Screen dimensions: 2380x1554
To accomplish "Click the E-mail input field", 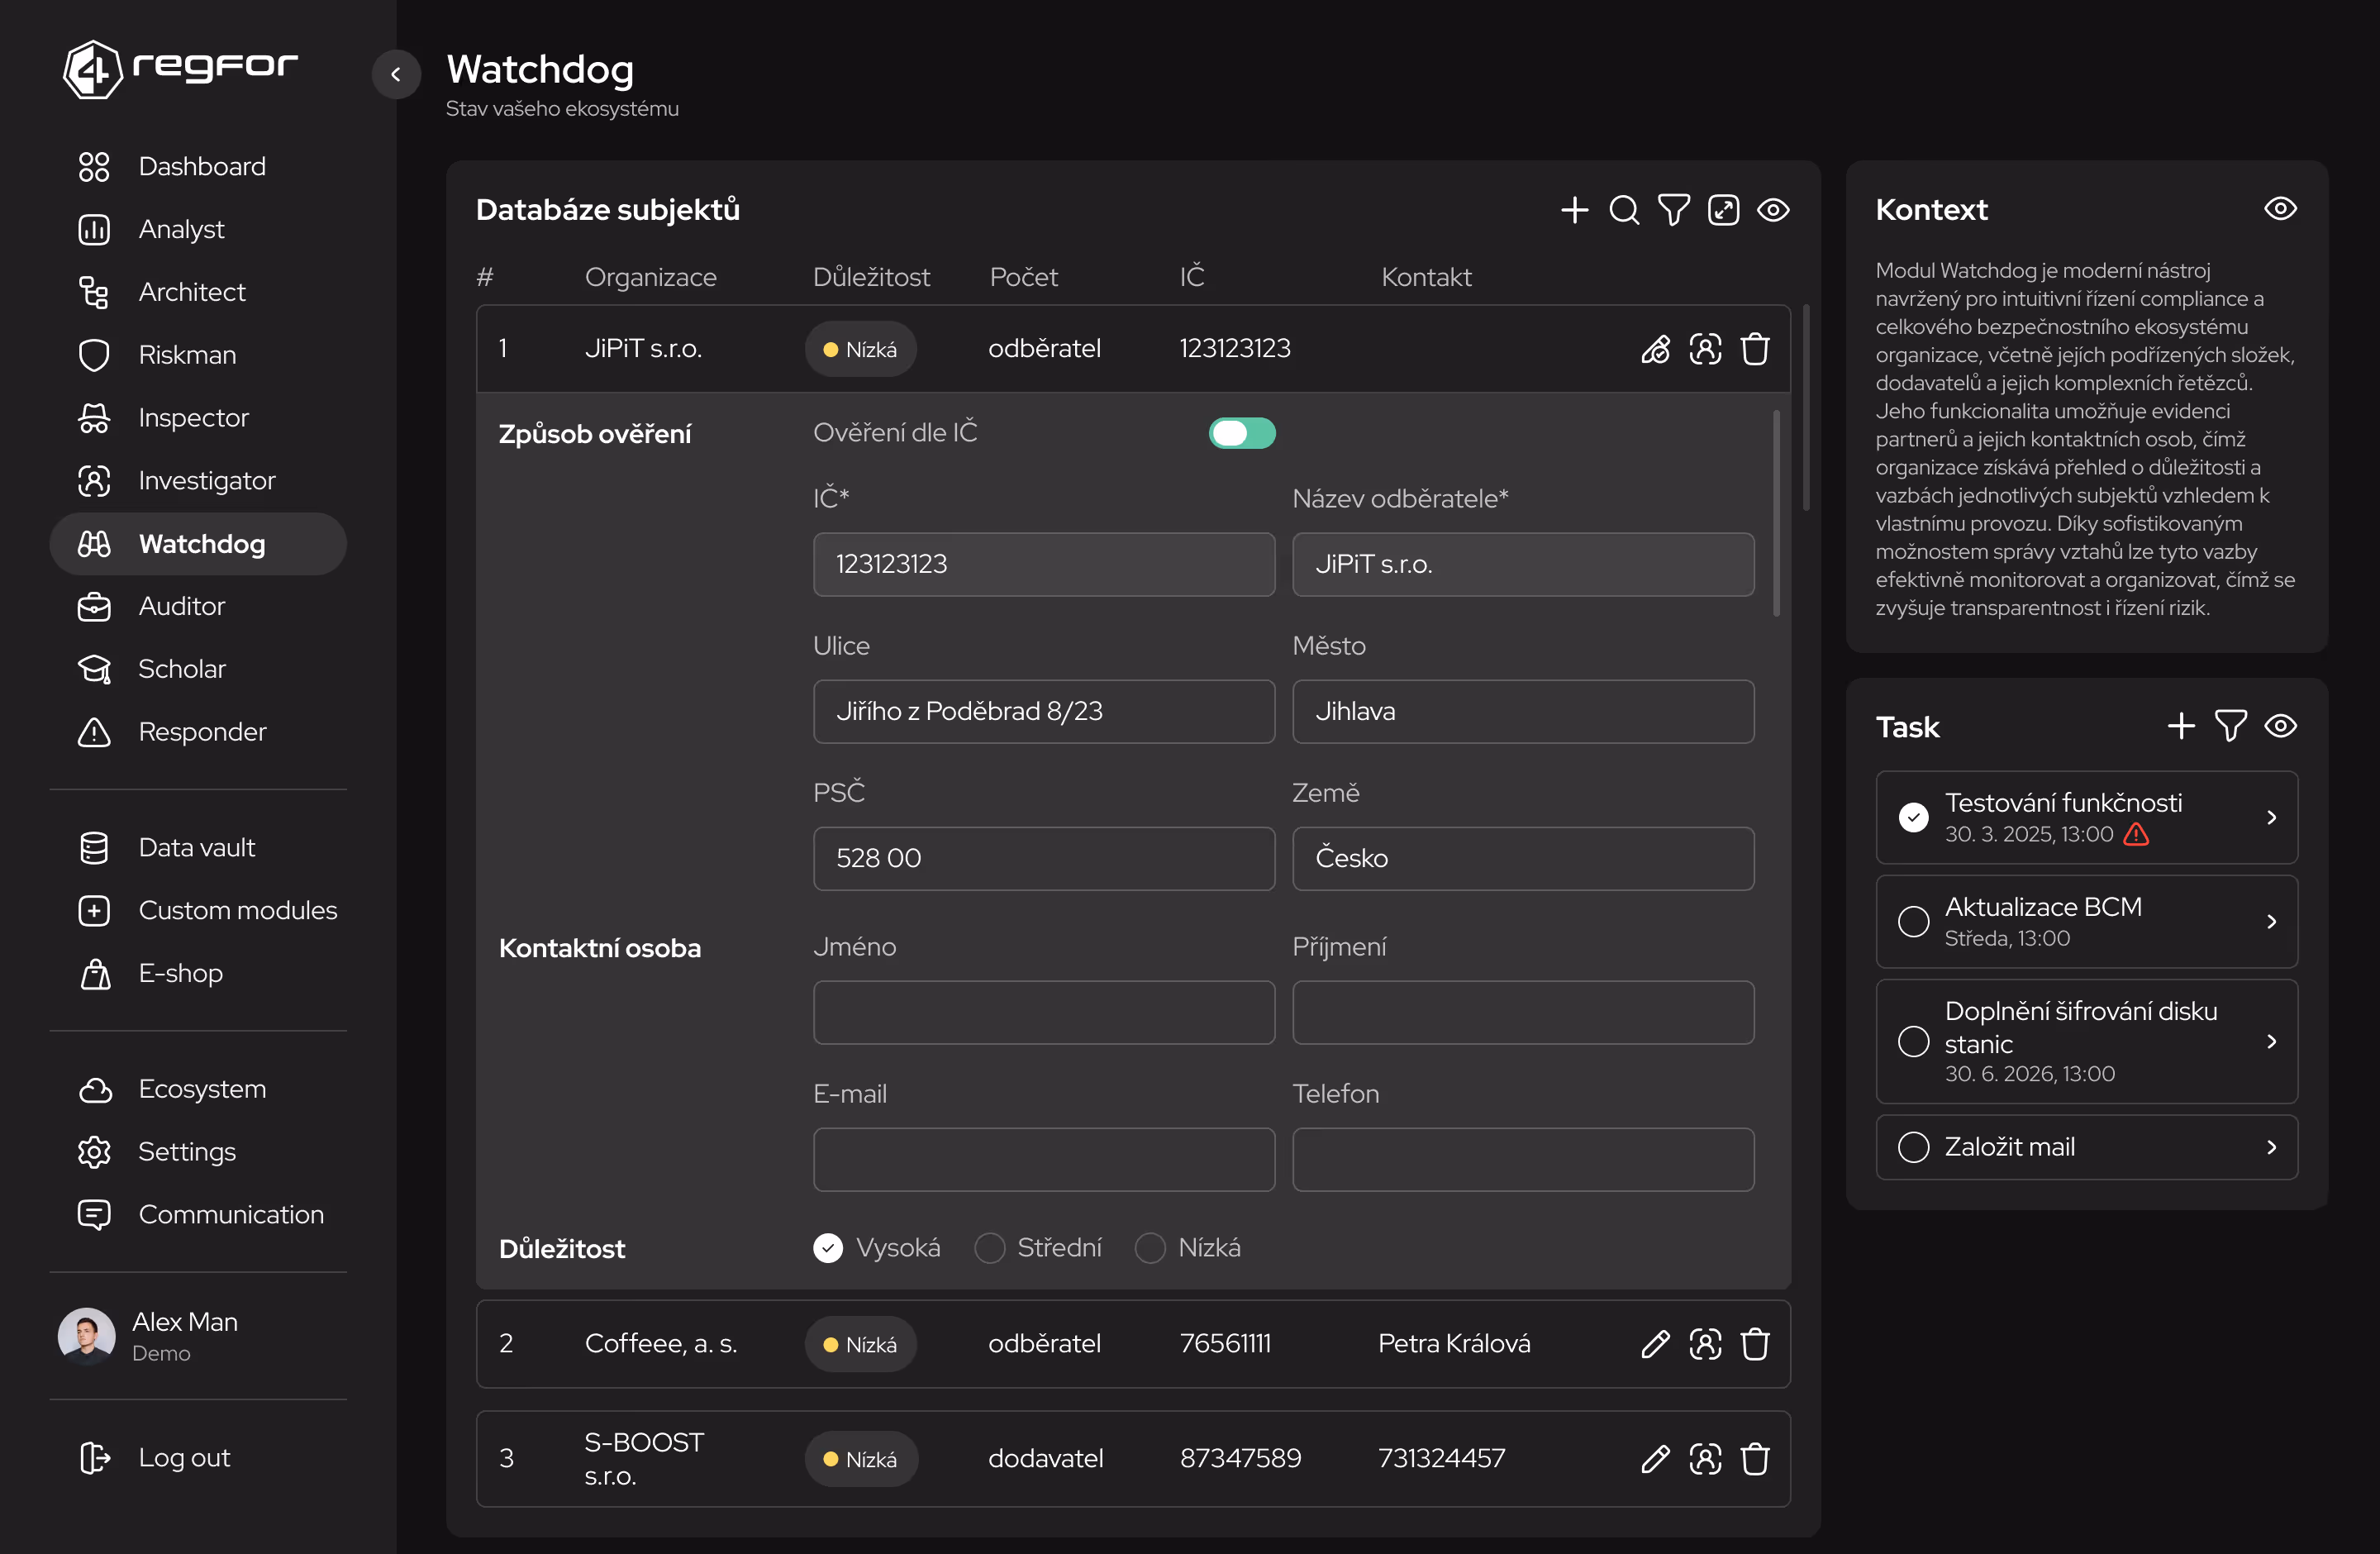I will [x=1043, y=1160].
